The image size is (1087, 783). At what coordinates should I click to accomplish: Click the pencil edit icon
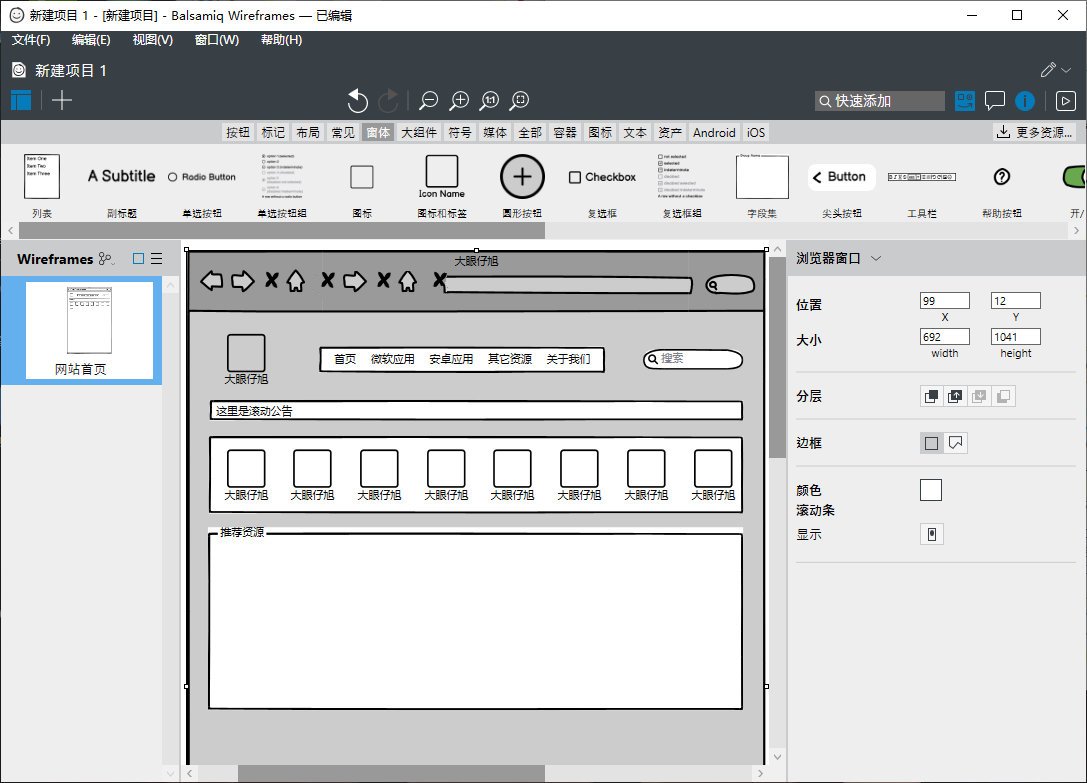click(1048, 70)
